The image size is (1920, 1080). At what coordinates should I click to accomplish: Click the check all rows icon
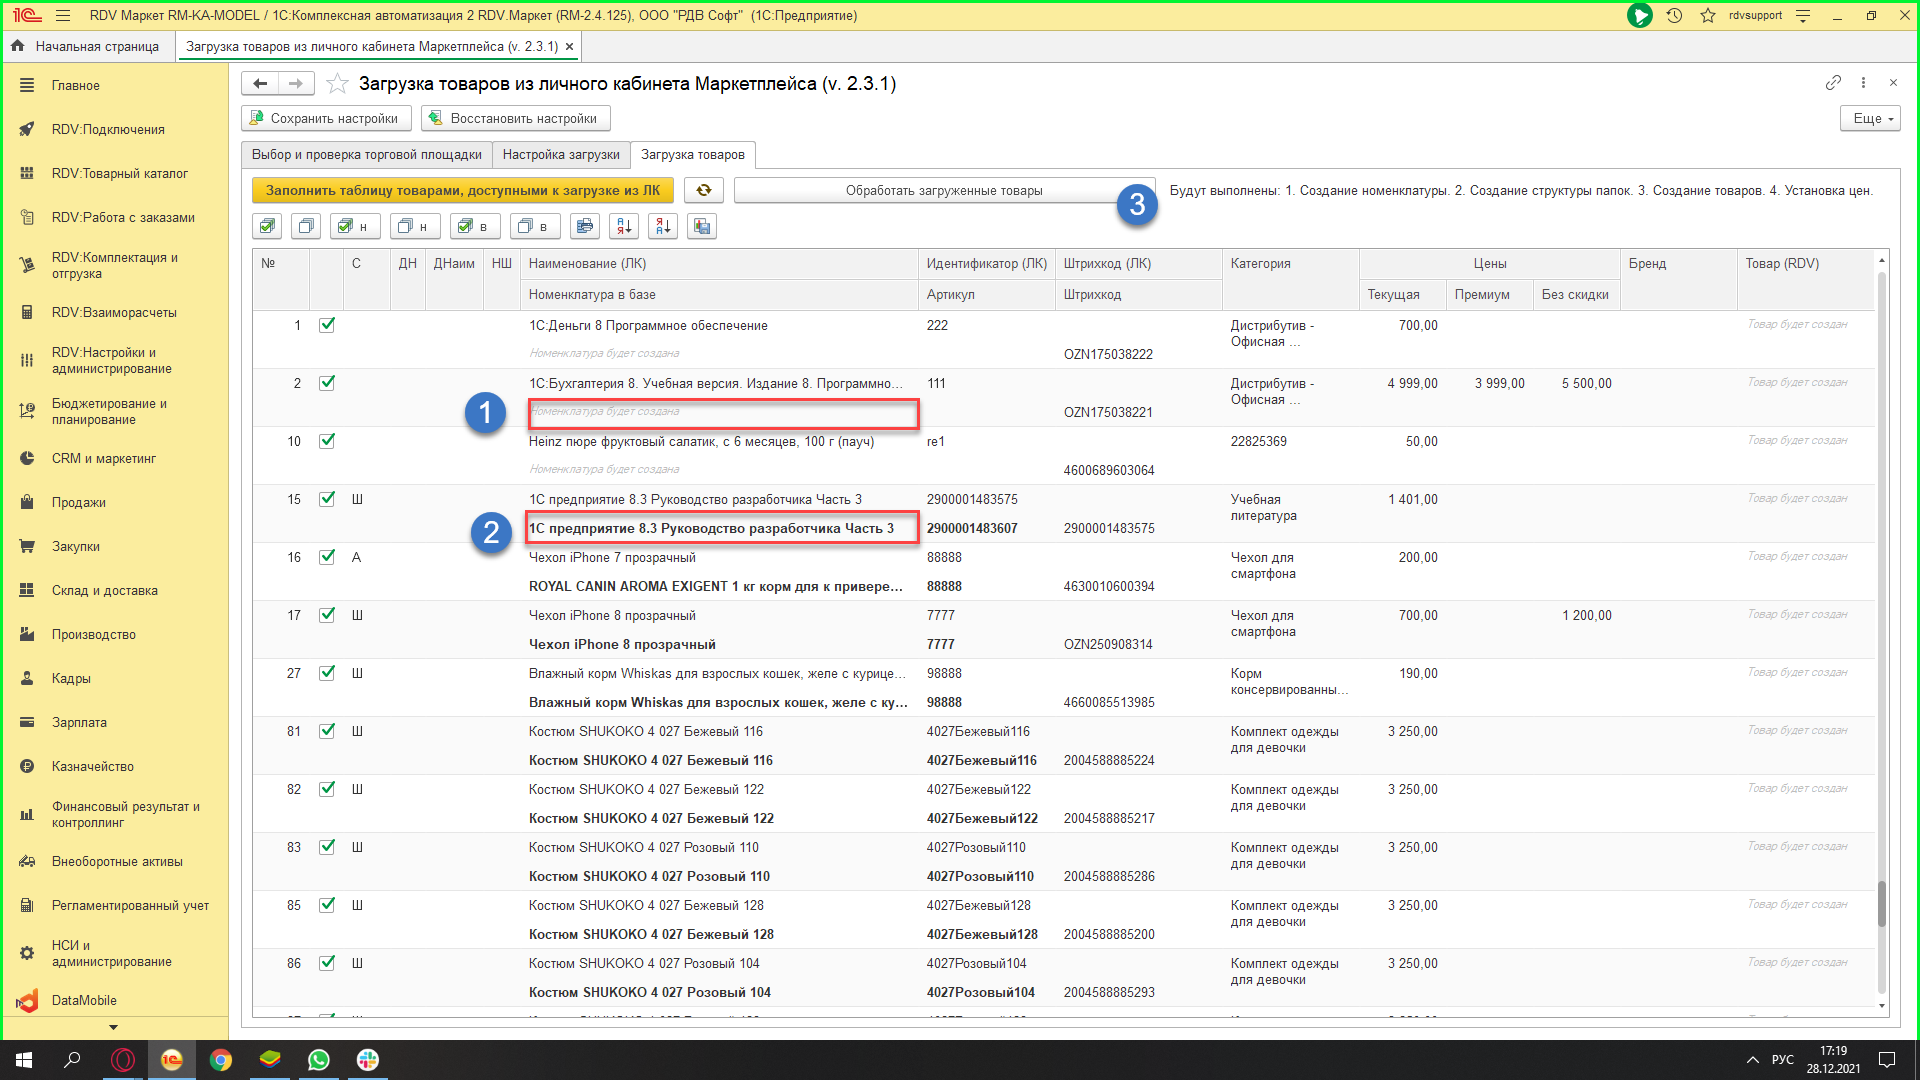click(267, 227)
